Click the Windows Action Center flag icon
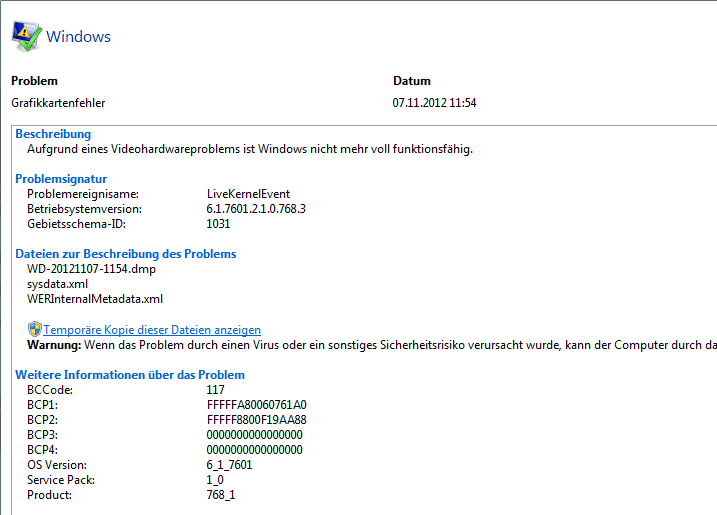717x515 pixels. (x=27, y=36)
